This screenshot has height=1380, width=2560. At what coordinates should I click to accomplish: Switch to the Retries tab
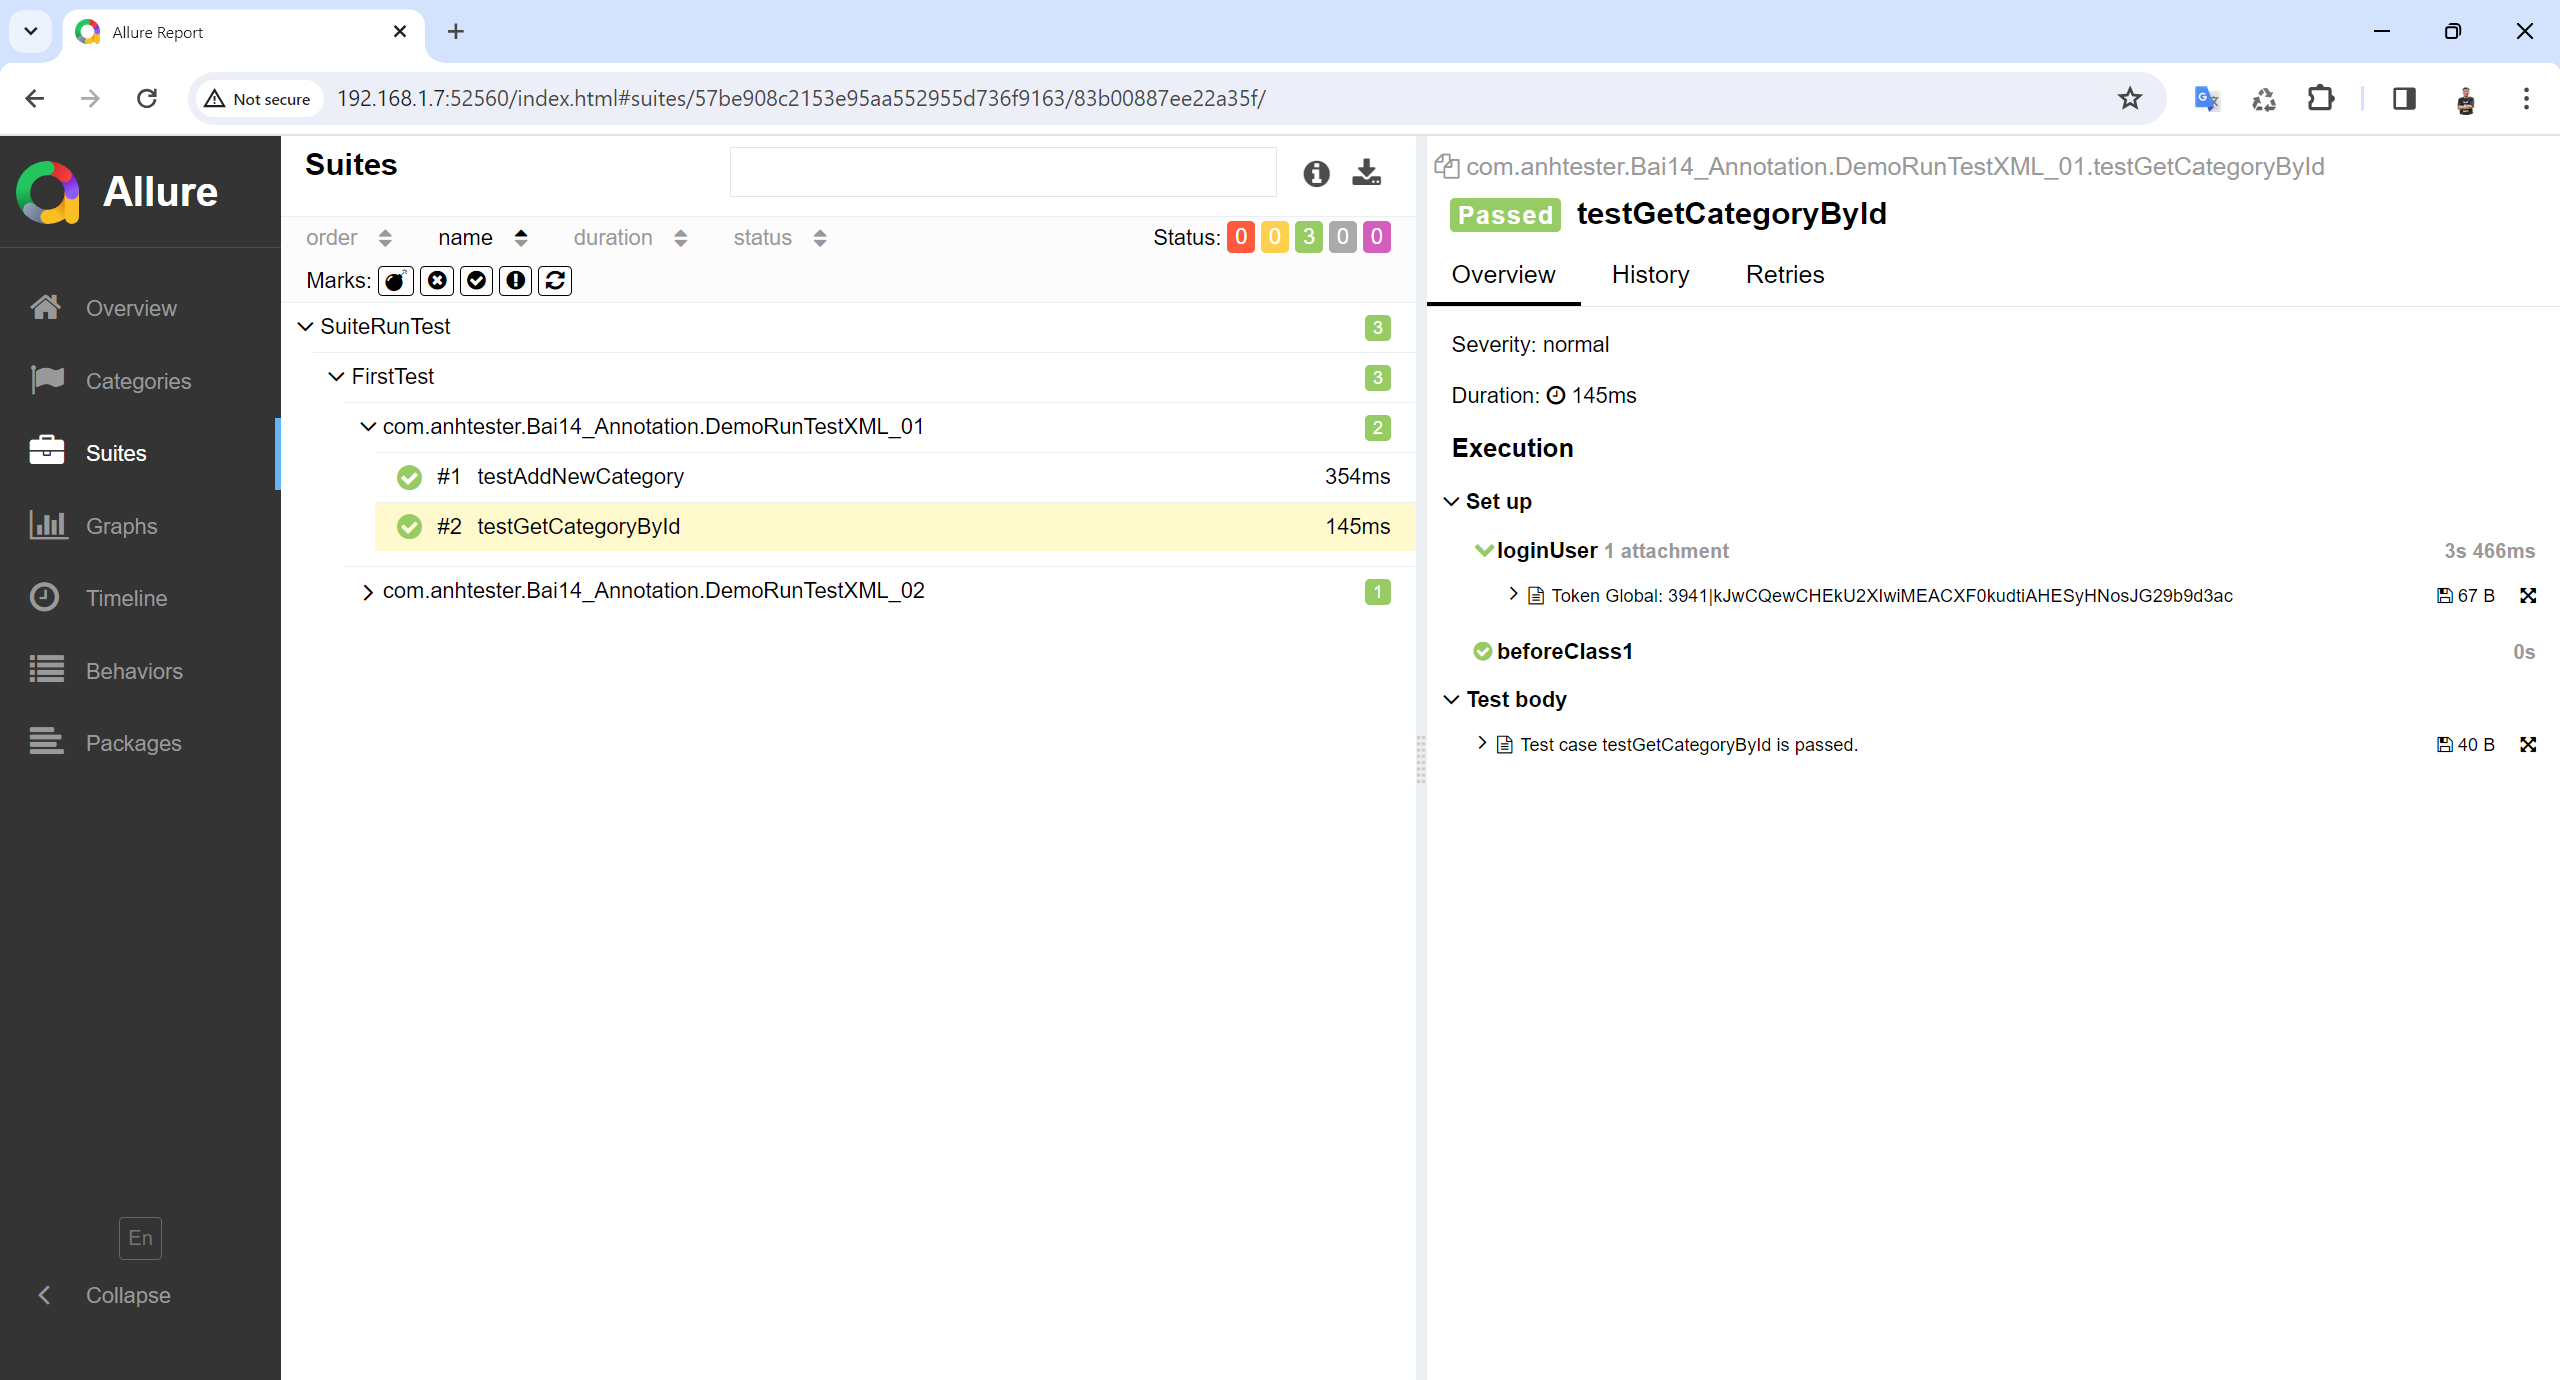coord(1785,275)
